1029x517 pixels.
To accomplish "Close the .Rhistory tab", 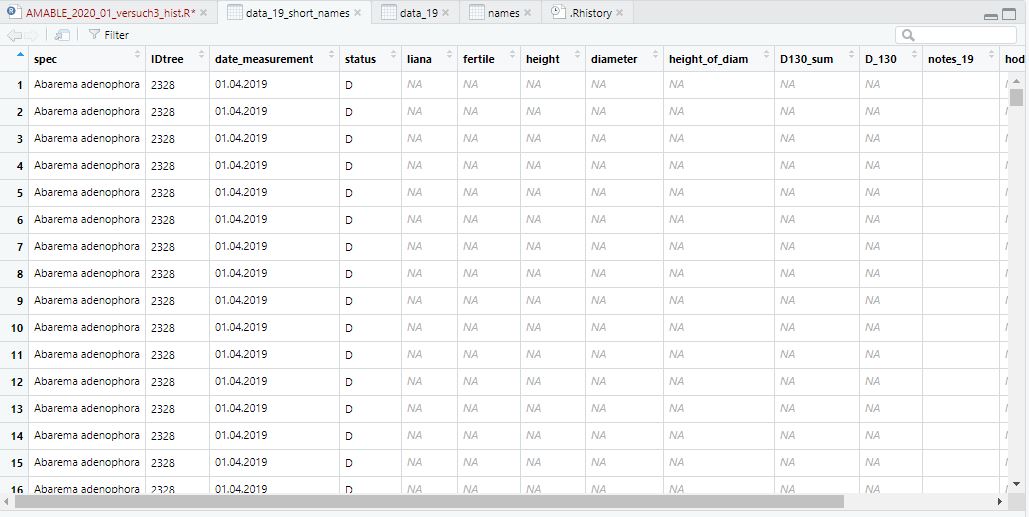I will (x=620, y=13).
